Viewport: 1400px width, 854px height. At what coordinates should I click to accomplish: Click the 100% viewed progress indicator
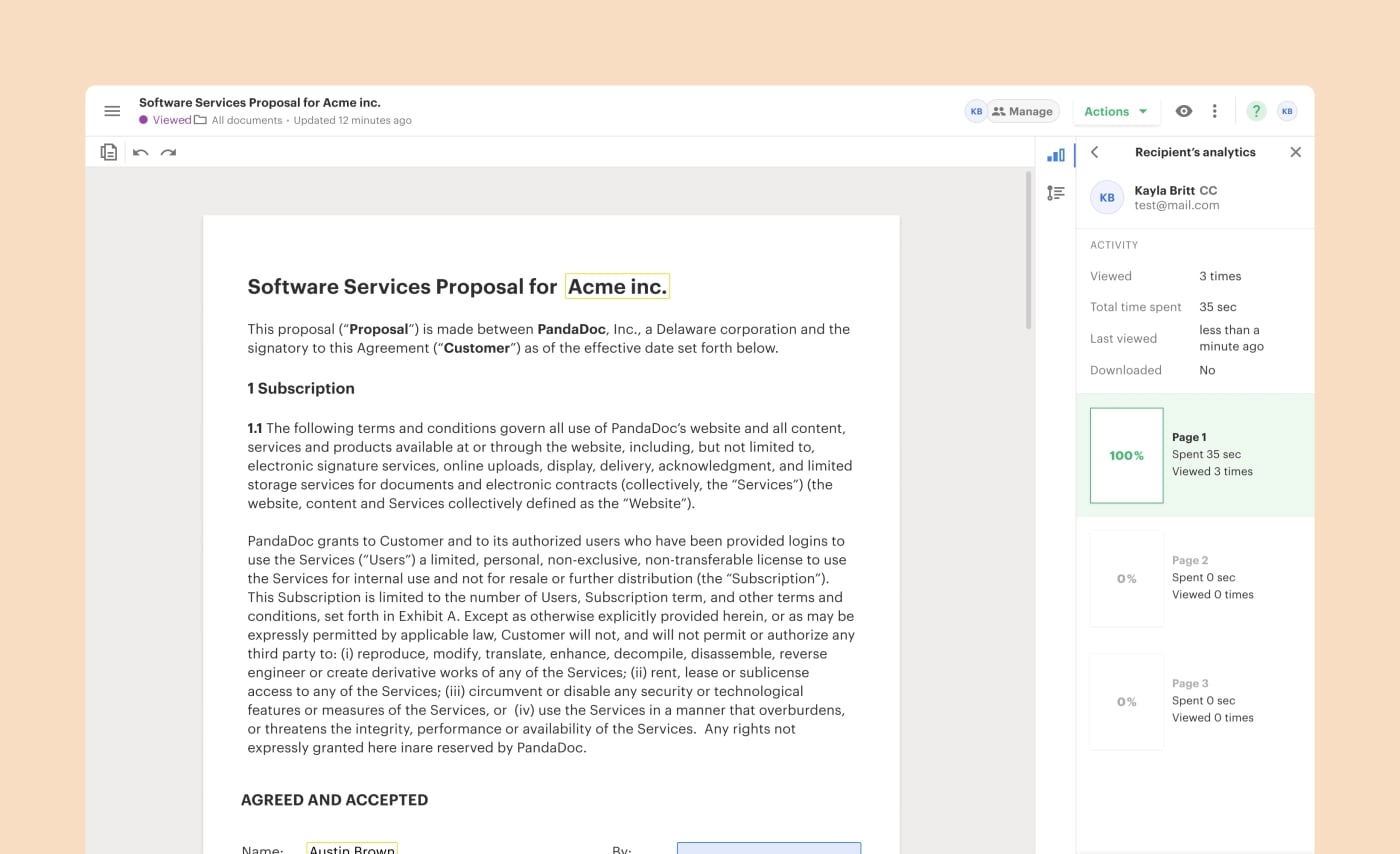(1127, 455)
